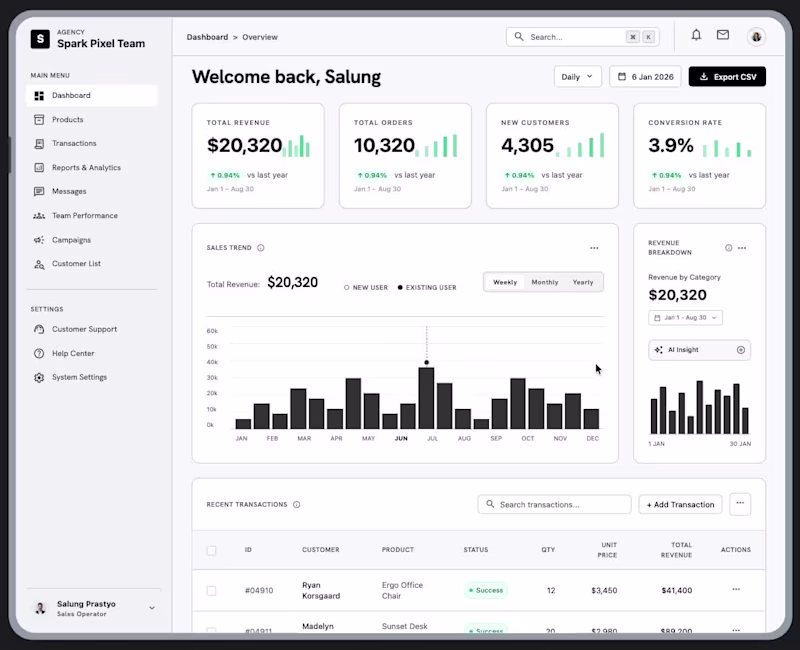Click the Spark Pixel Team logo icon

[40, 39]
